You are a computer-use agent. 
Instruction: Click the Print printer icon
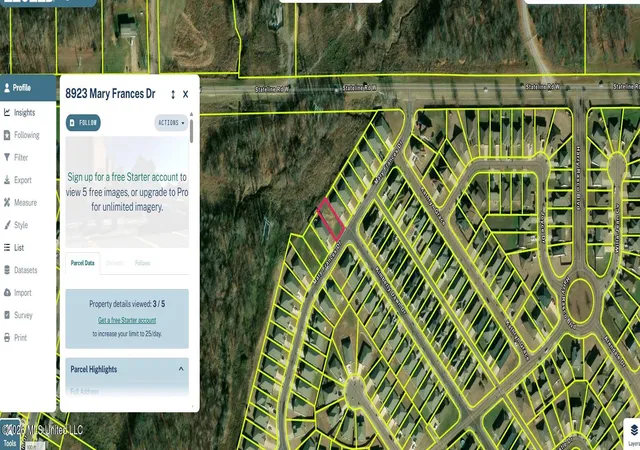(x=7, y=337)
